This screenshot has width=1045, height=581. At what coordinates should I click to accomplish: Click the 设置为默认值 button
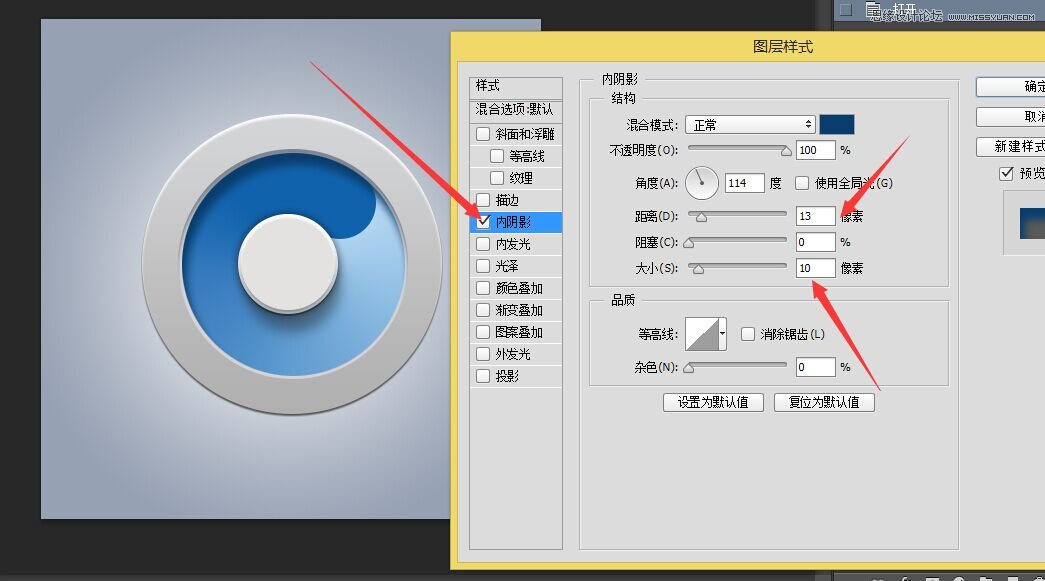pyautogui.click(x=713, y=402)
